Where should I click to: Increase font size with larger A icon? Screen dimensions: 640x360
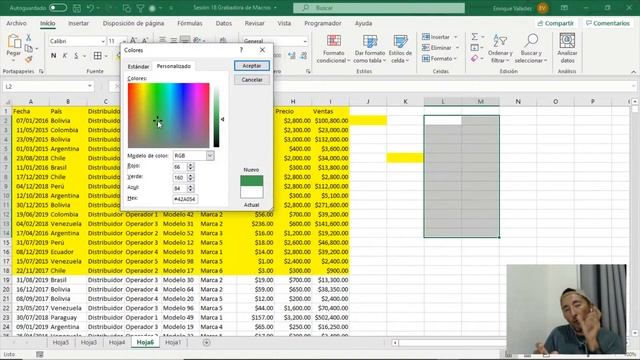133,41
